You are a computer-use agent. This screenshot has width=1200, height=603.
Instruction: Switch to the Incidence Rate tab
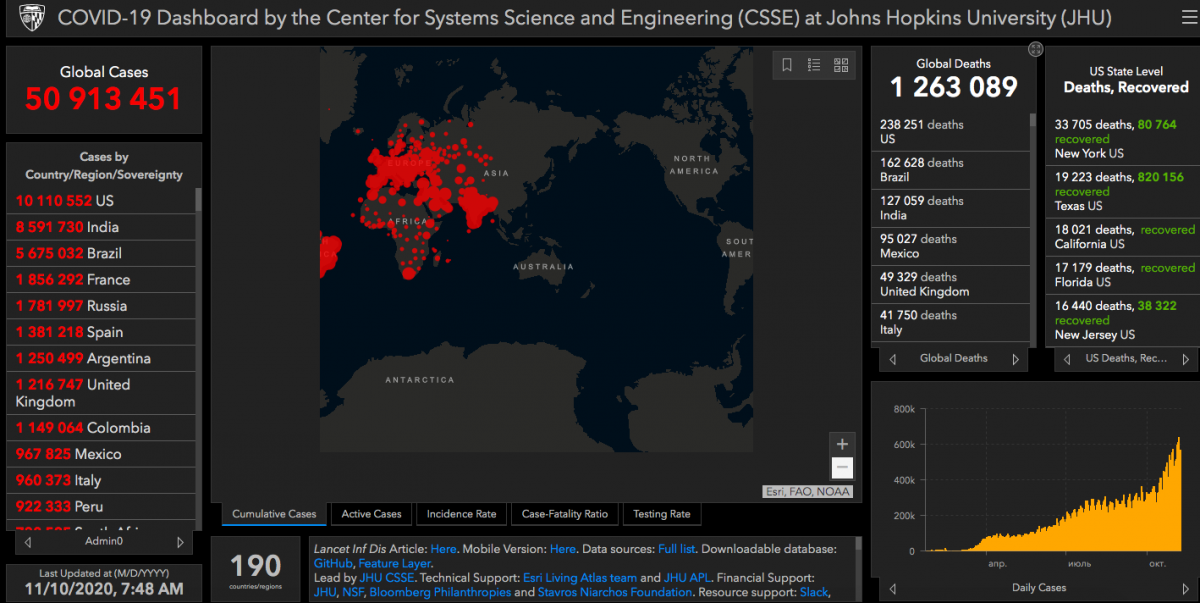click(461, 514)
